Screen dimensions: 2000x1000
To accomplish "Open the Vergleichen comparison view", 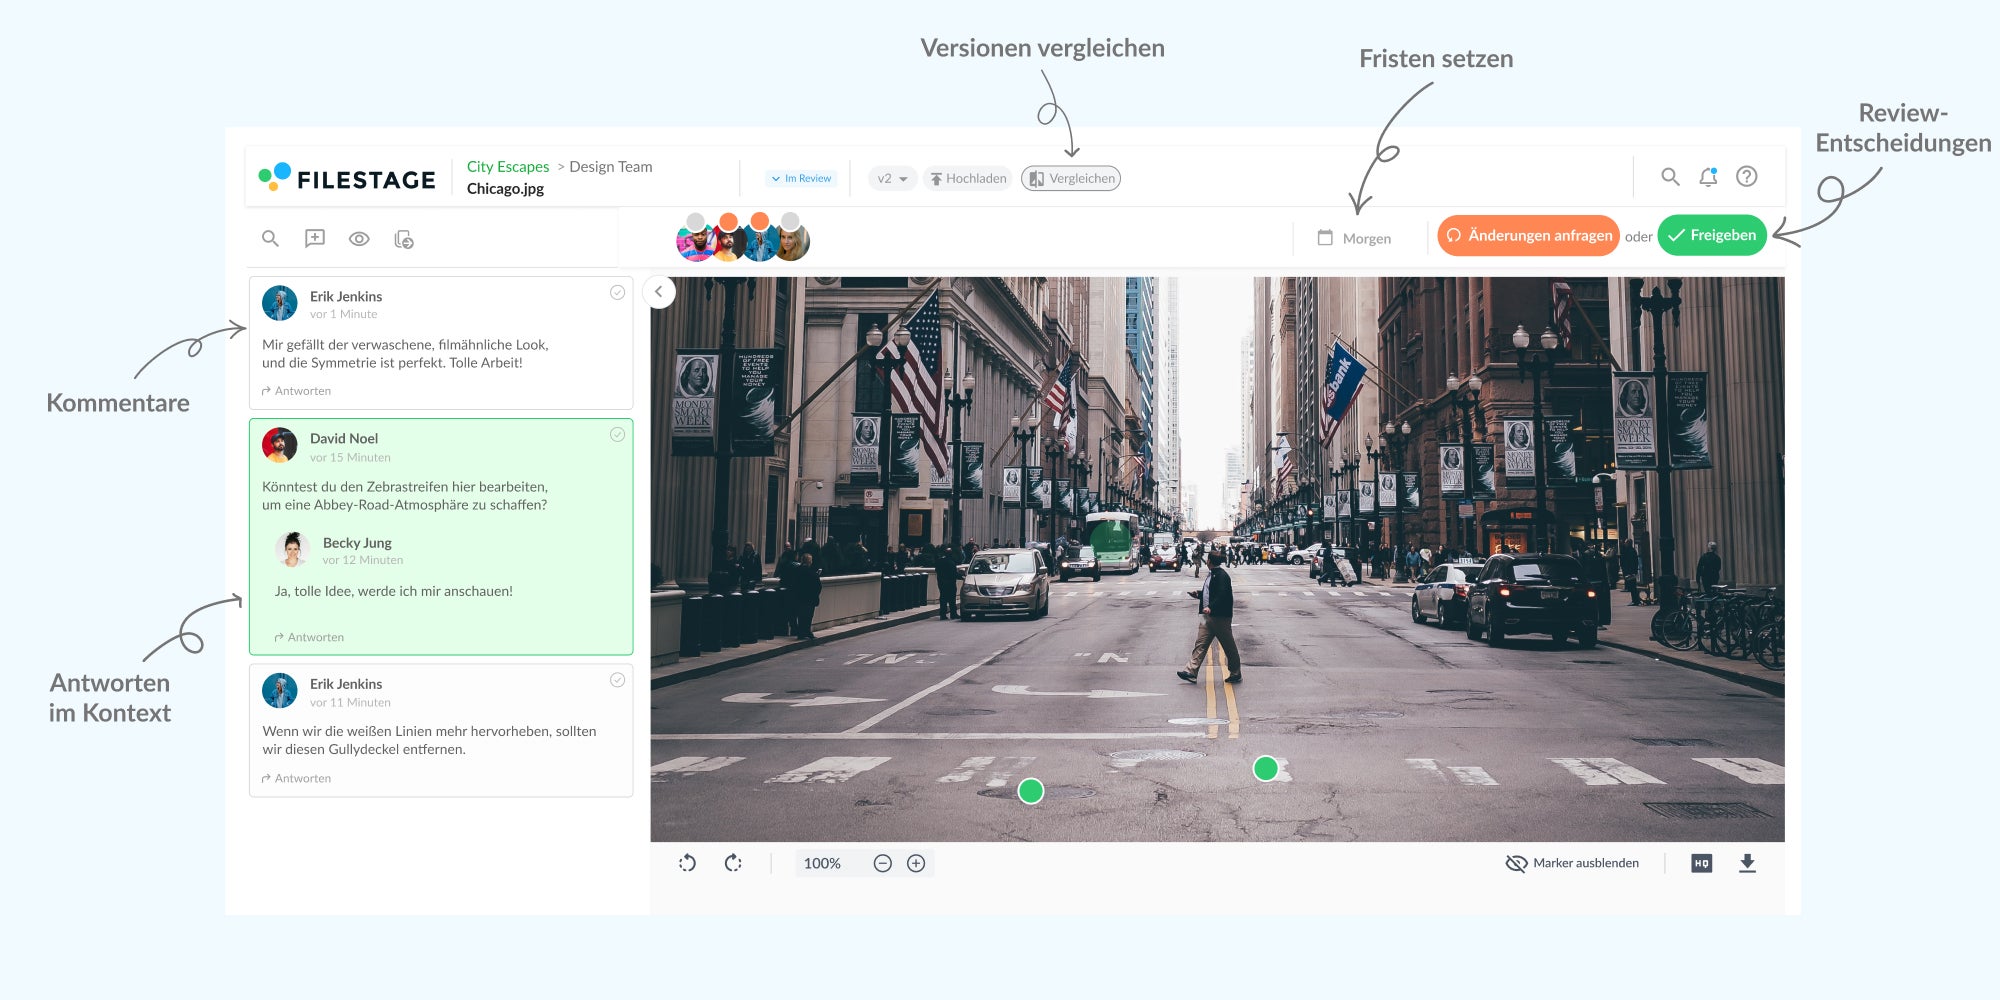I will coord(1070,178).
